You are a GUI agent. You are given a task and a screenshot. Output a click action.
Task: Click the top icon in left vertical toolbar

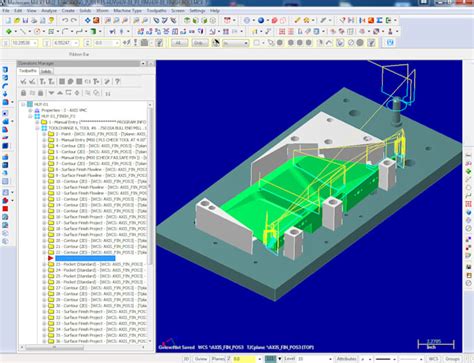click(x=5, y=70)
